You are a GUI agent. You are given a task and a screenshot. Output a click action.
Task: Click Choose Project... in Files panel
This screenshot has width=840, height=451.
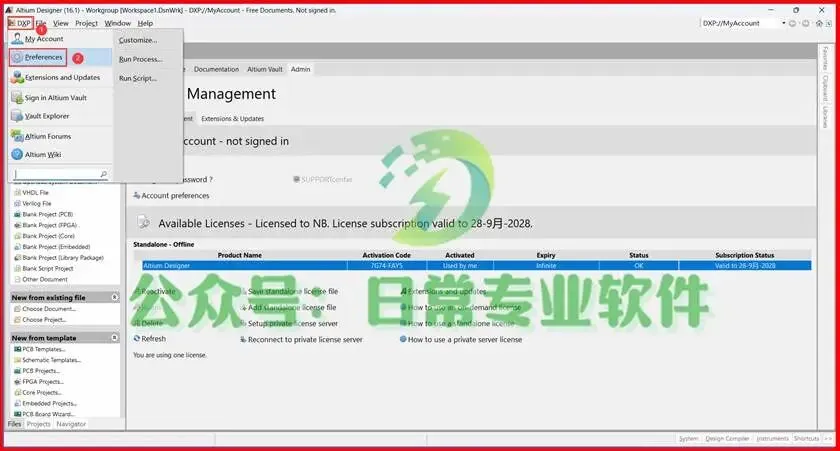coord(44,320)
